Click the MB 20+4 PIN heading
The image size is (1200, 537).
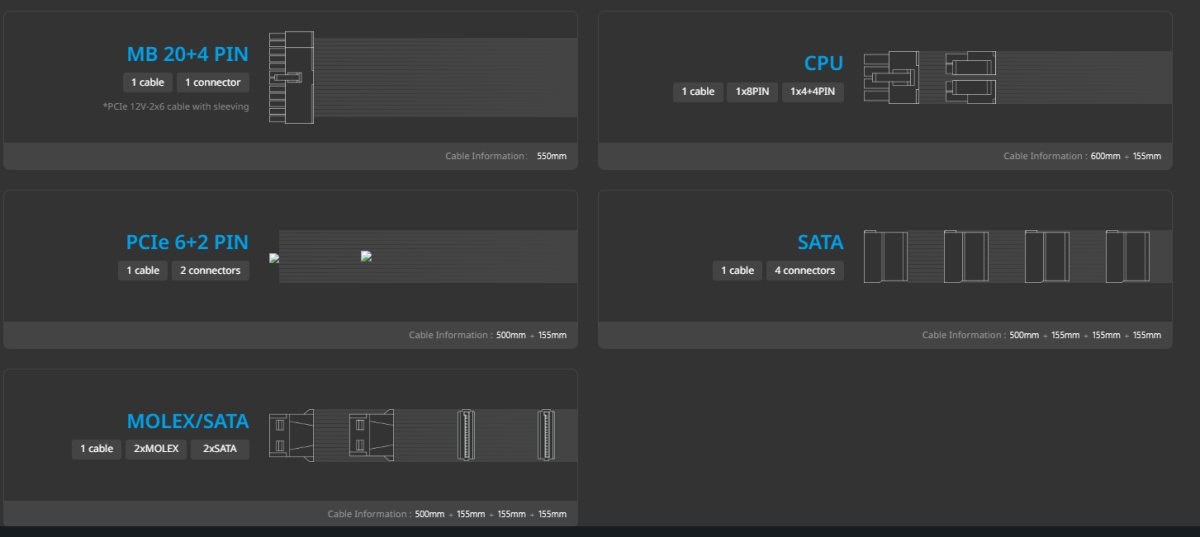187,54
